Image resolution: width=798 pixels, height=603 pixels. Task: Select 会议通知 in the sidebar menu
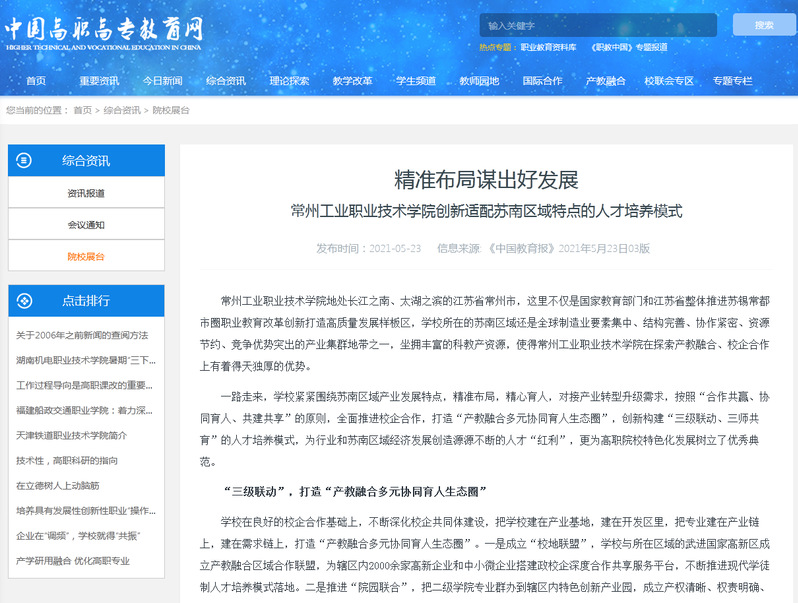click(x=86, y=225)
